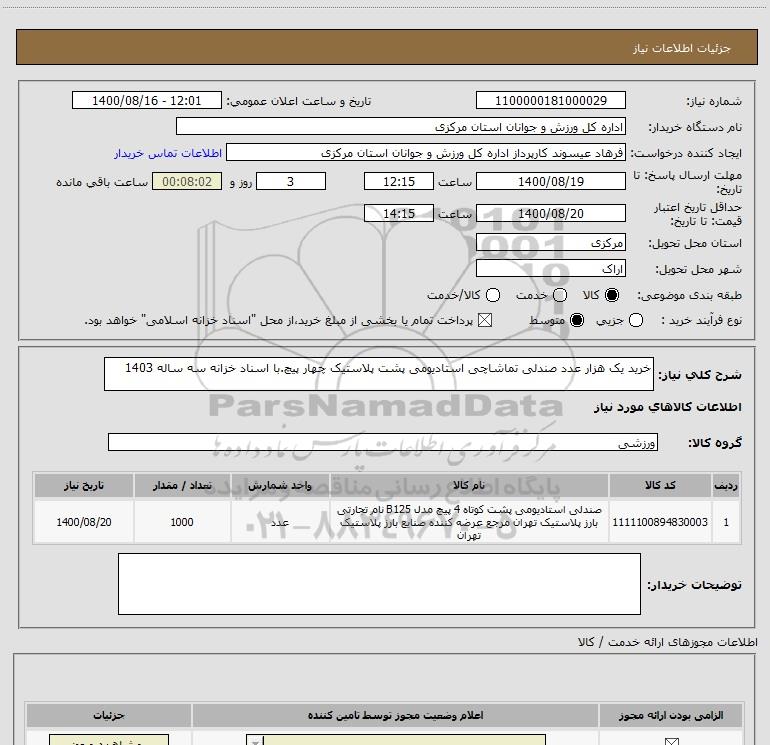
Task: Click price validity date 1400/08/20
Action: coord(550,213)
